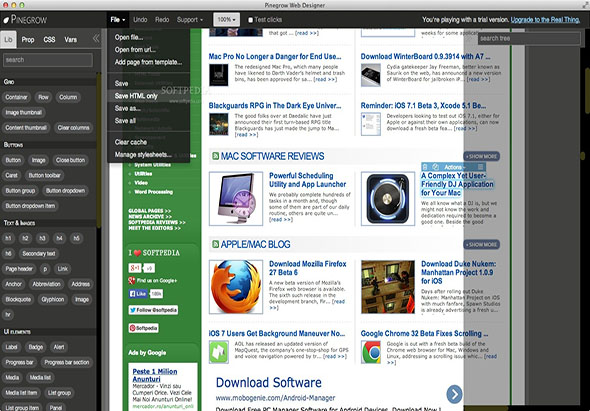This screenshot has width=590, height=411.
Task: Click the Mac Pro article thumbnail
Action: [x=219, y=75]
